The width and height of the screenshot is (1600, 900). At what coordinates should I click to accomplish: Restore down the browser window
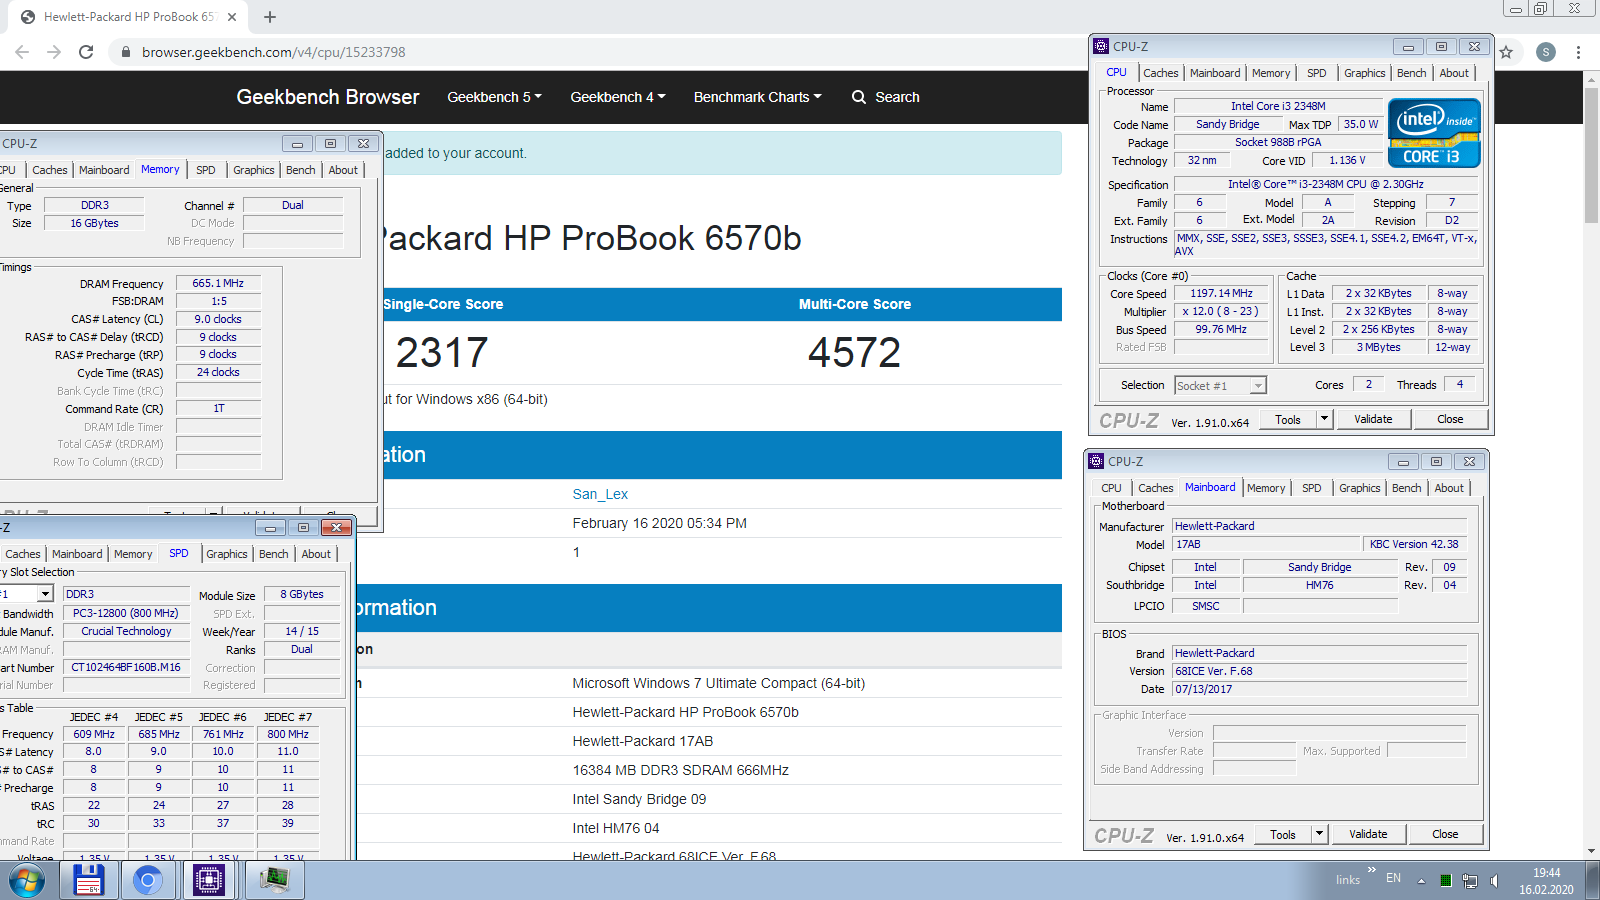[1541, 9]
